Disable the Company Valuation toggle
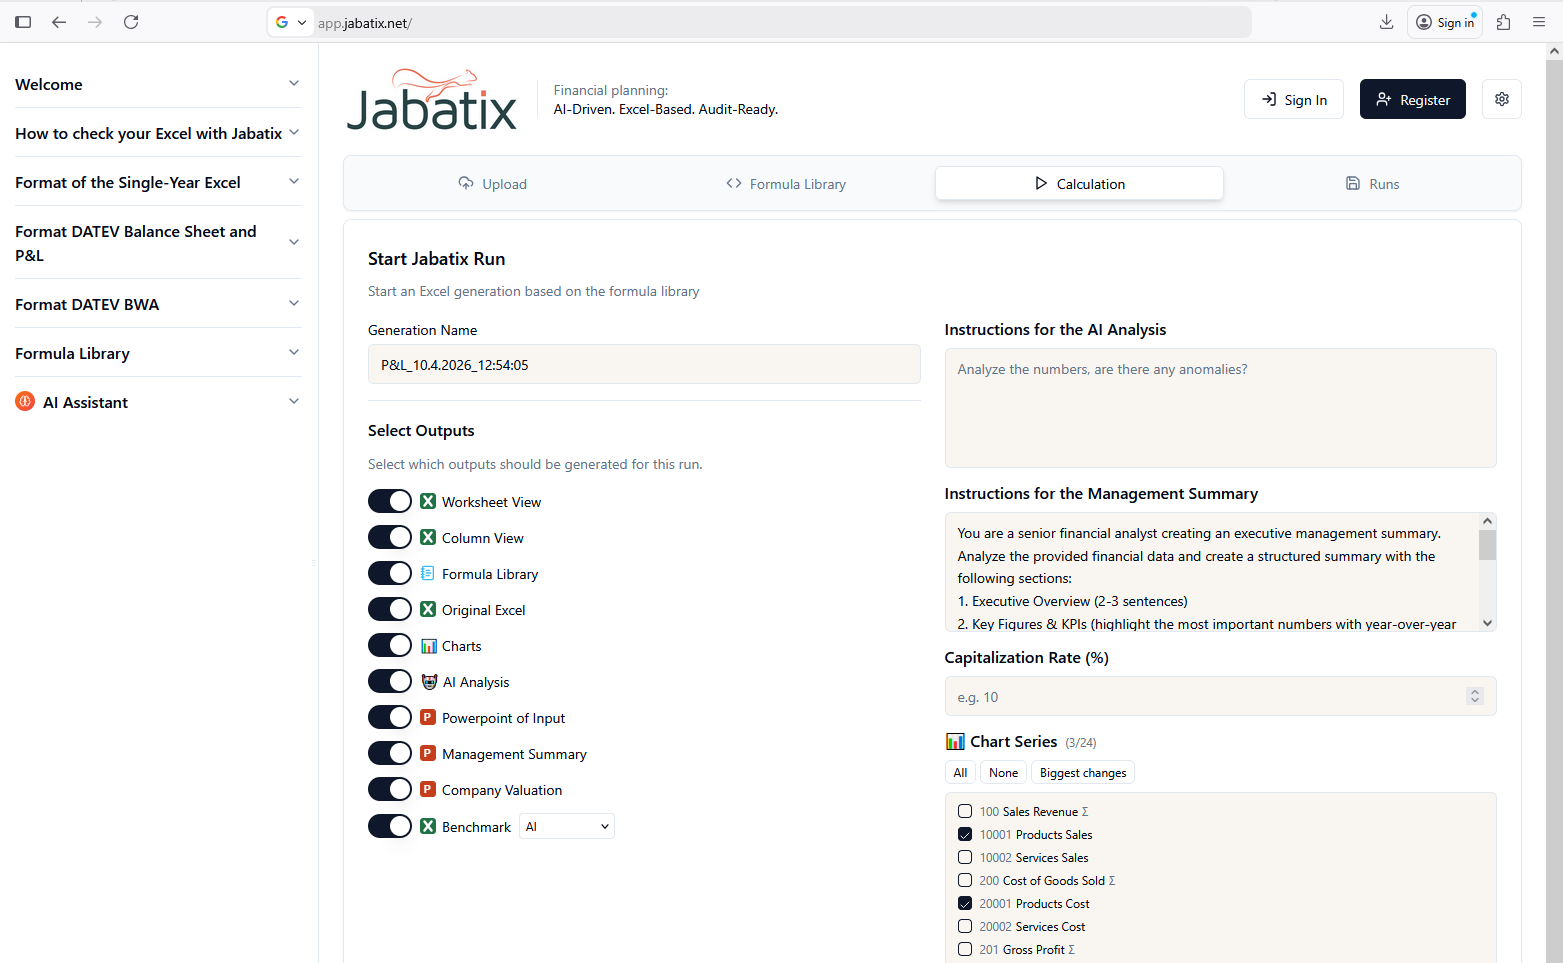Image resolution: width=1563 pixels, height=963 pixels. [x=389, y=789]
